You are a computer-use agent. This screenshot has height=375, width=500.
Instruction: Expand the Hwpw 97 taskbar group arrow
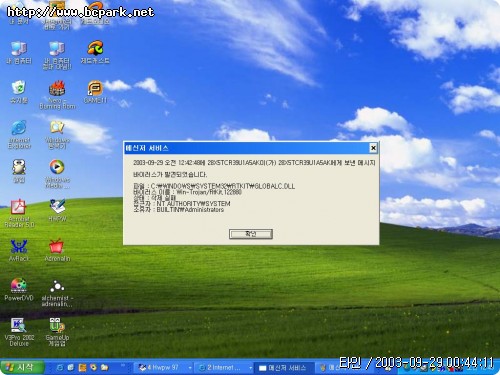(190, 368)
